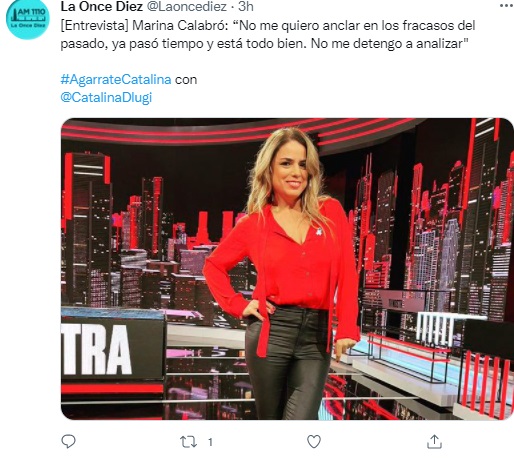The height and width of the screenshot is (458, 514).
Task: Like the tweet with the heart icon
Action: [x=314, y=442]
